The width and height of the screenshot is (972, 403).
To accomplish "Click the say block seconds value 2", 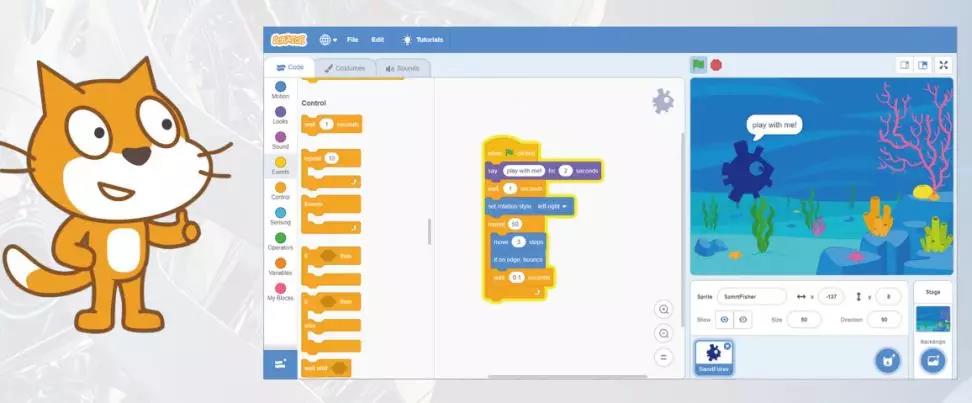I will point(565,170).
